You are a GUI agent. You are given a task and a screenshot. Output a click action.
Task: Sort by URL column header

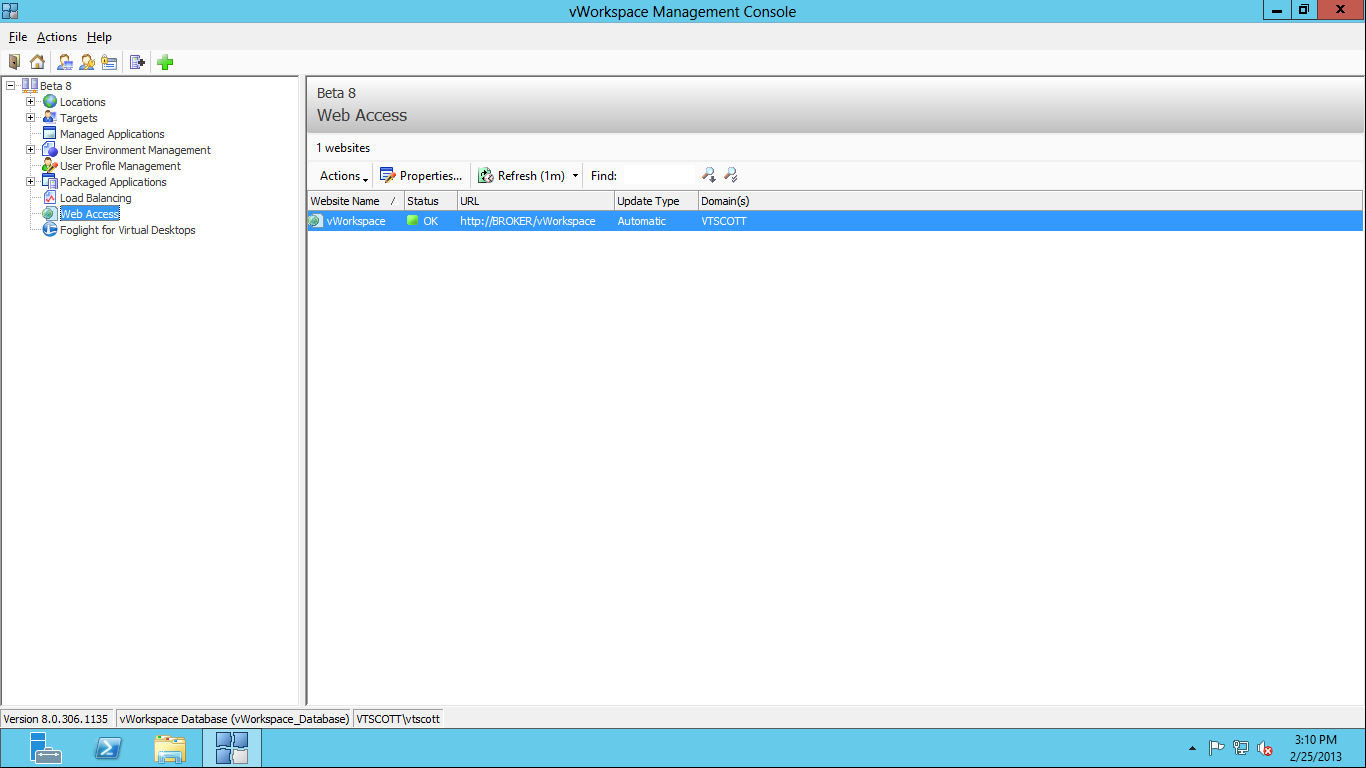point(535,201)
